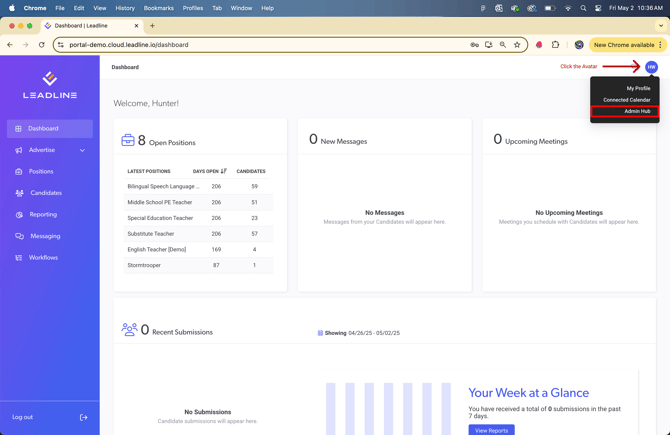Screen dimensions: 670x435
Task: Click the calendar icon beside Showing dates
Action: tap(320, 333)
